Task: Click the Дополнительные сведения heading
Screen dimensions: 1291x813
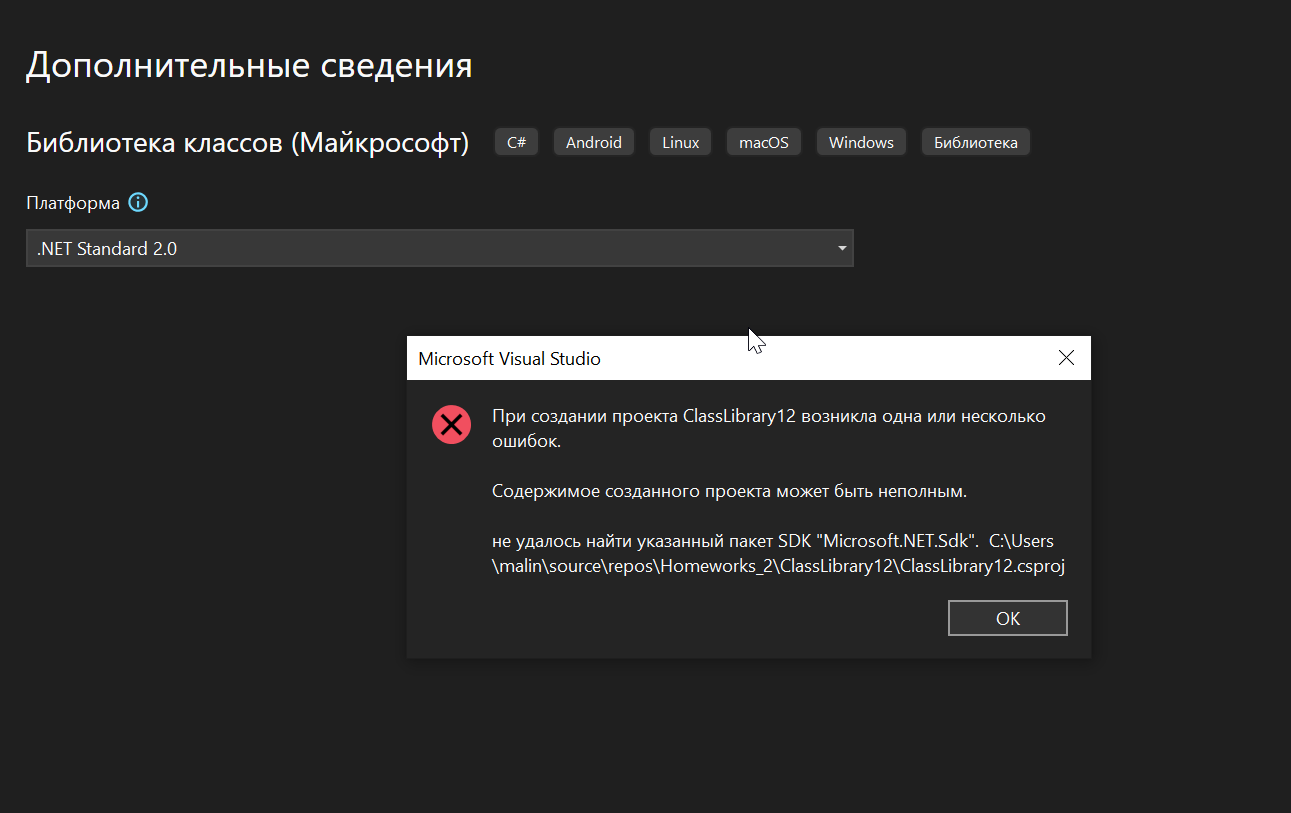Action: click(249, 66)
